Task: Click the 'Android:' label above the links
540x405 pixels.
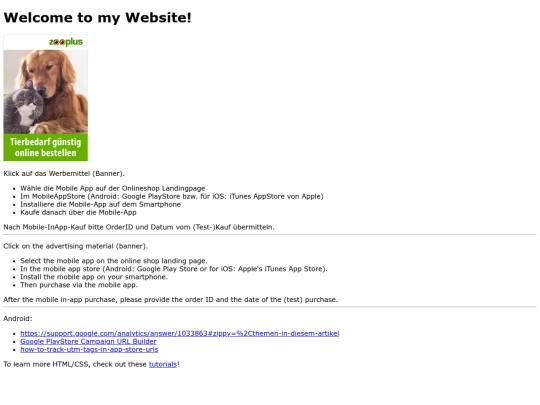Action: 18,319
